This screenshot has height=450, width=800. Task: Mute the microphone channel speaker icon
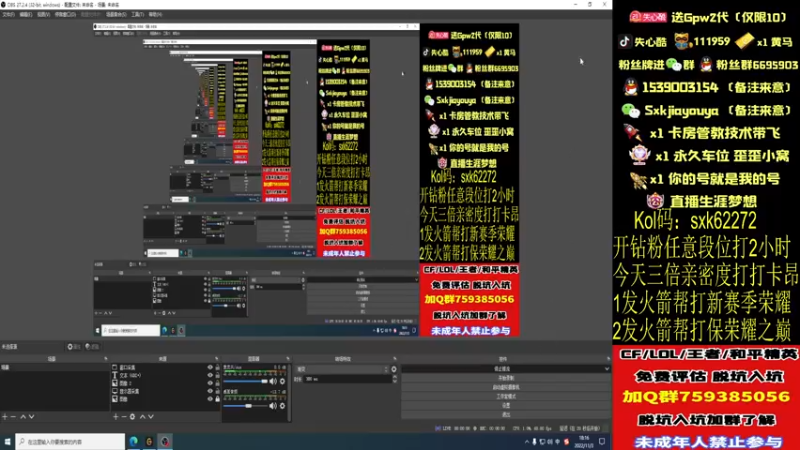coord(273,381)
